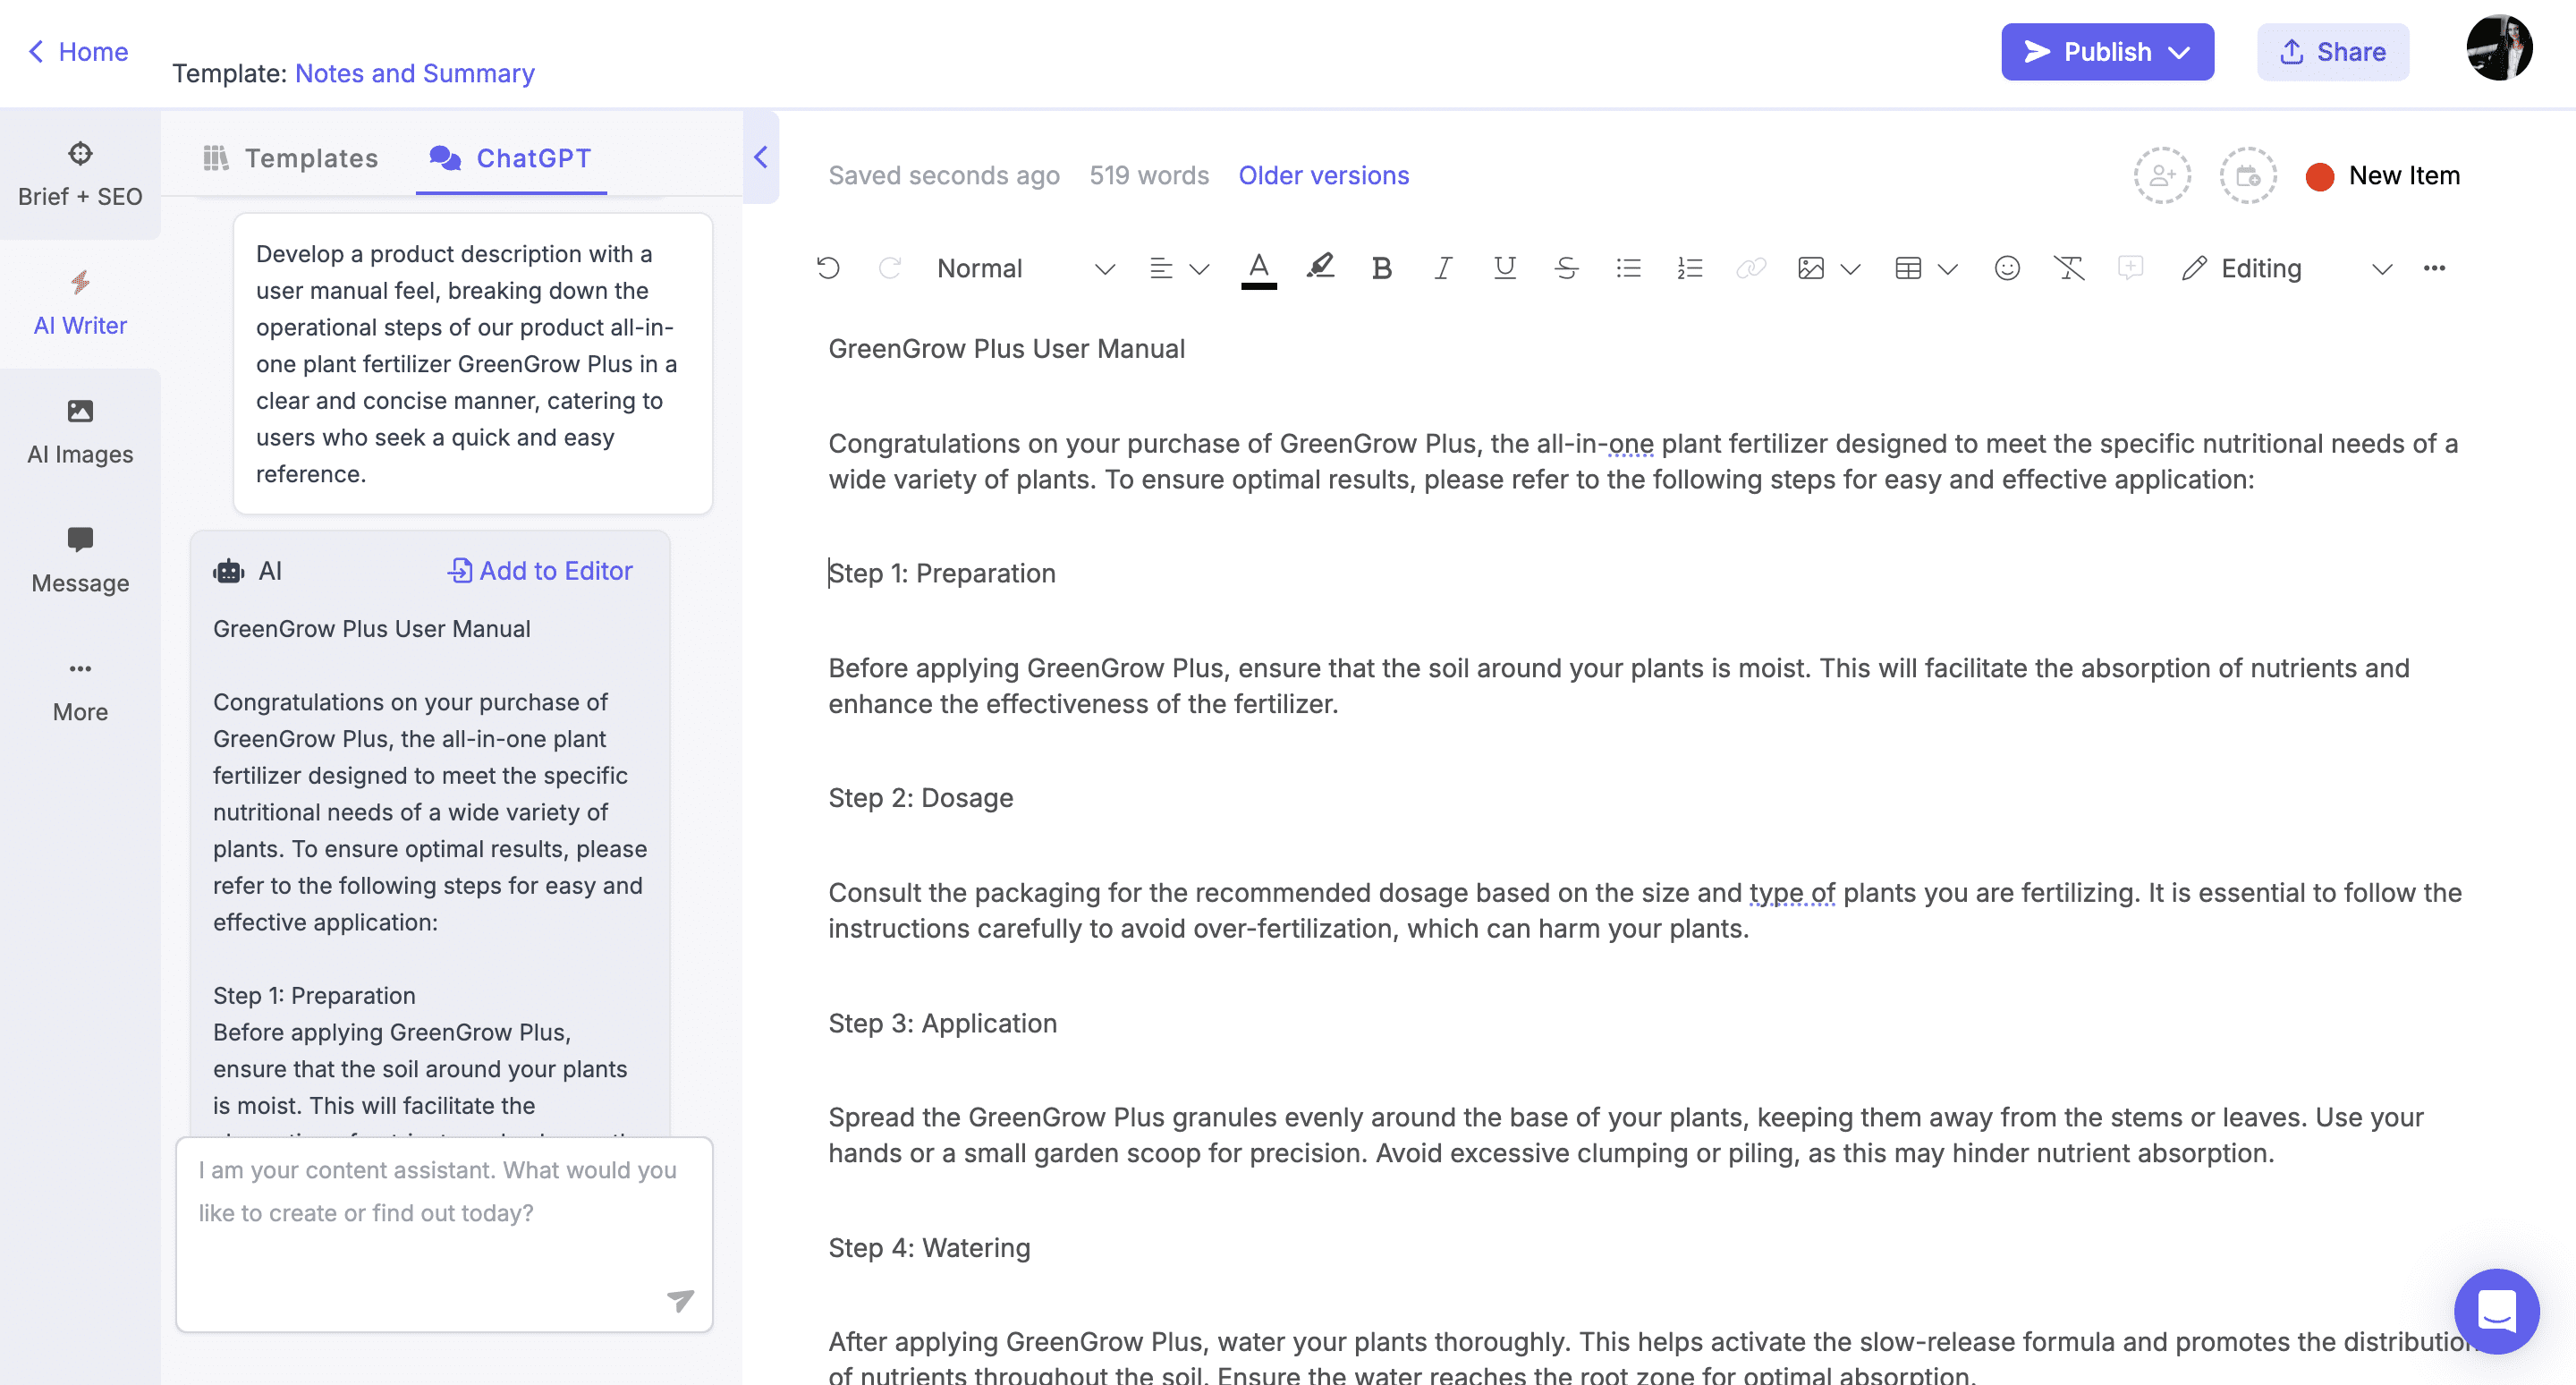Screen dimensions: 2576x1385
Task: Insert a numbered list
Action: 1690,268
